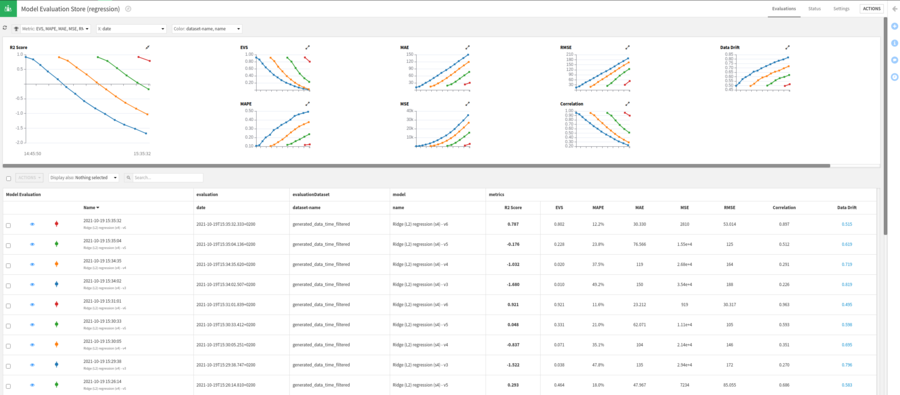Click green marker icon of 15:30:33 evaluation

(56, 324)
